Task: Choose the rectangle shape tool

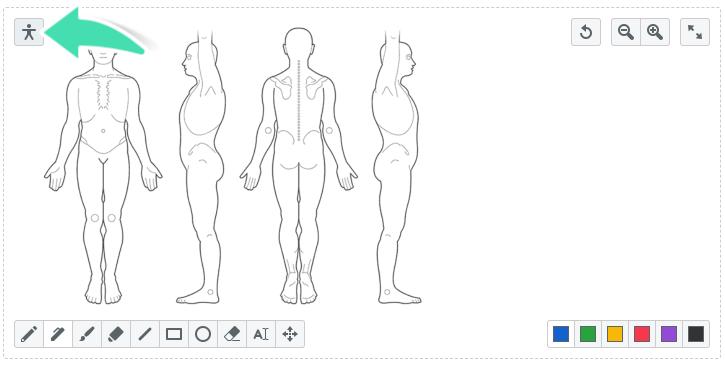Action: [174, 334]
